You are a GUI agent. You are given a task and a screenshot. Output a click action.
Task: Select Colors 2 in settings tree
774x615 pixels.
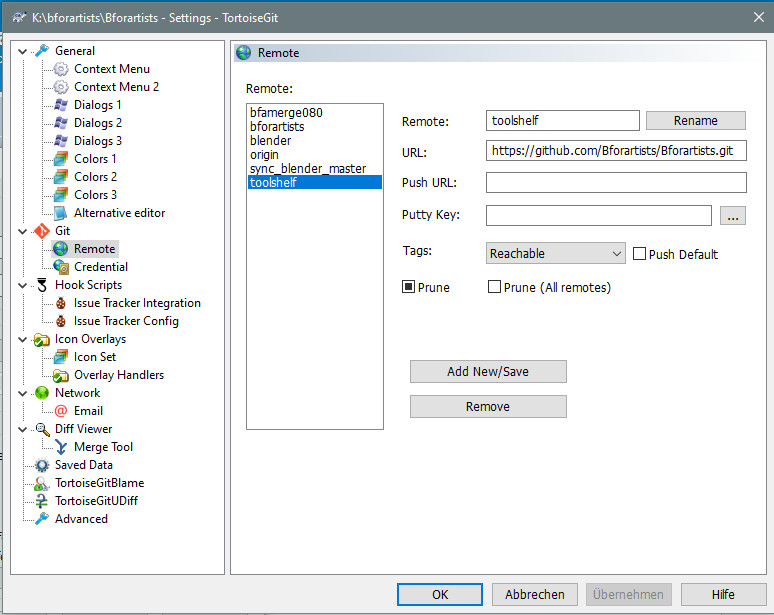point(95,177)
